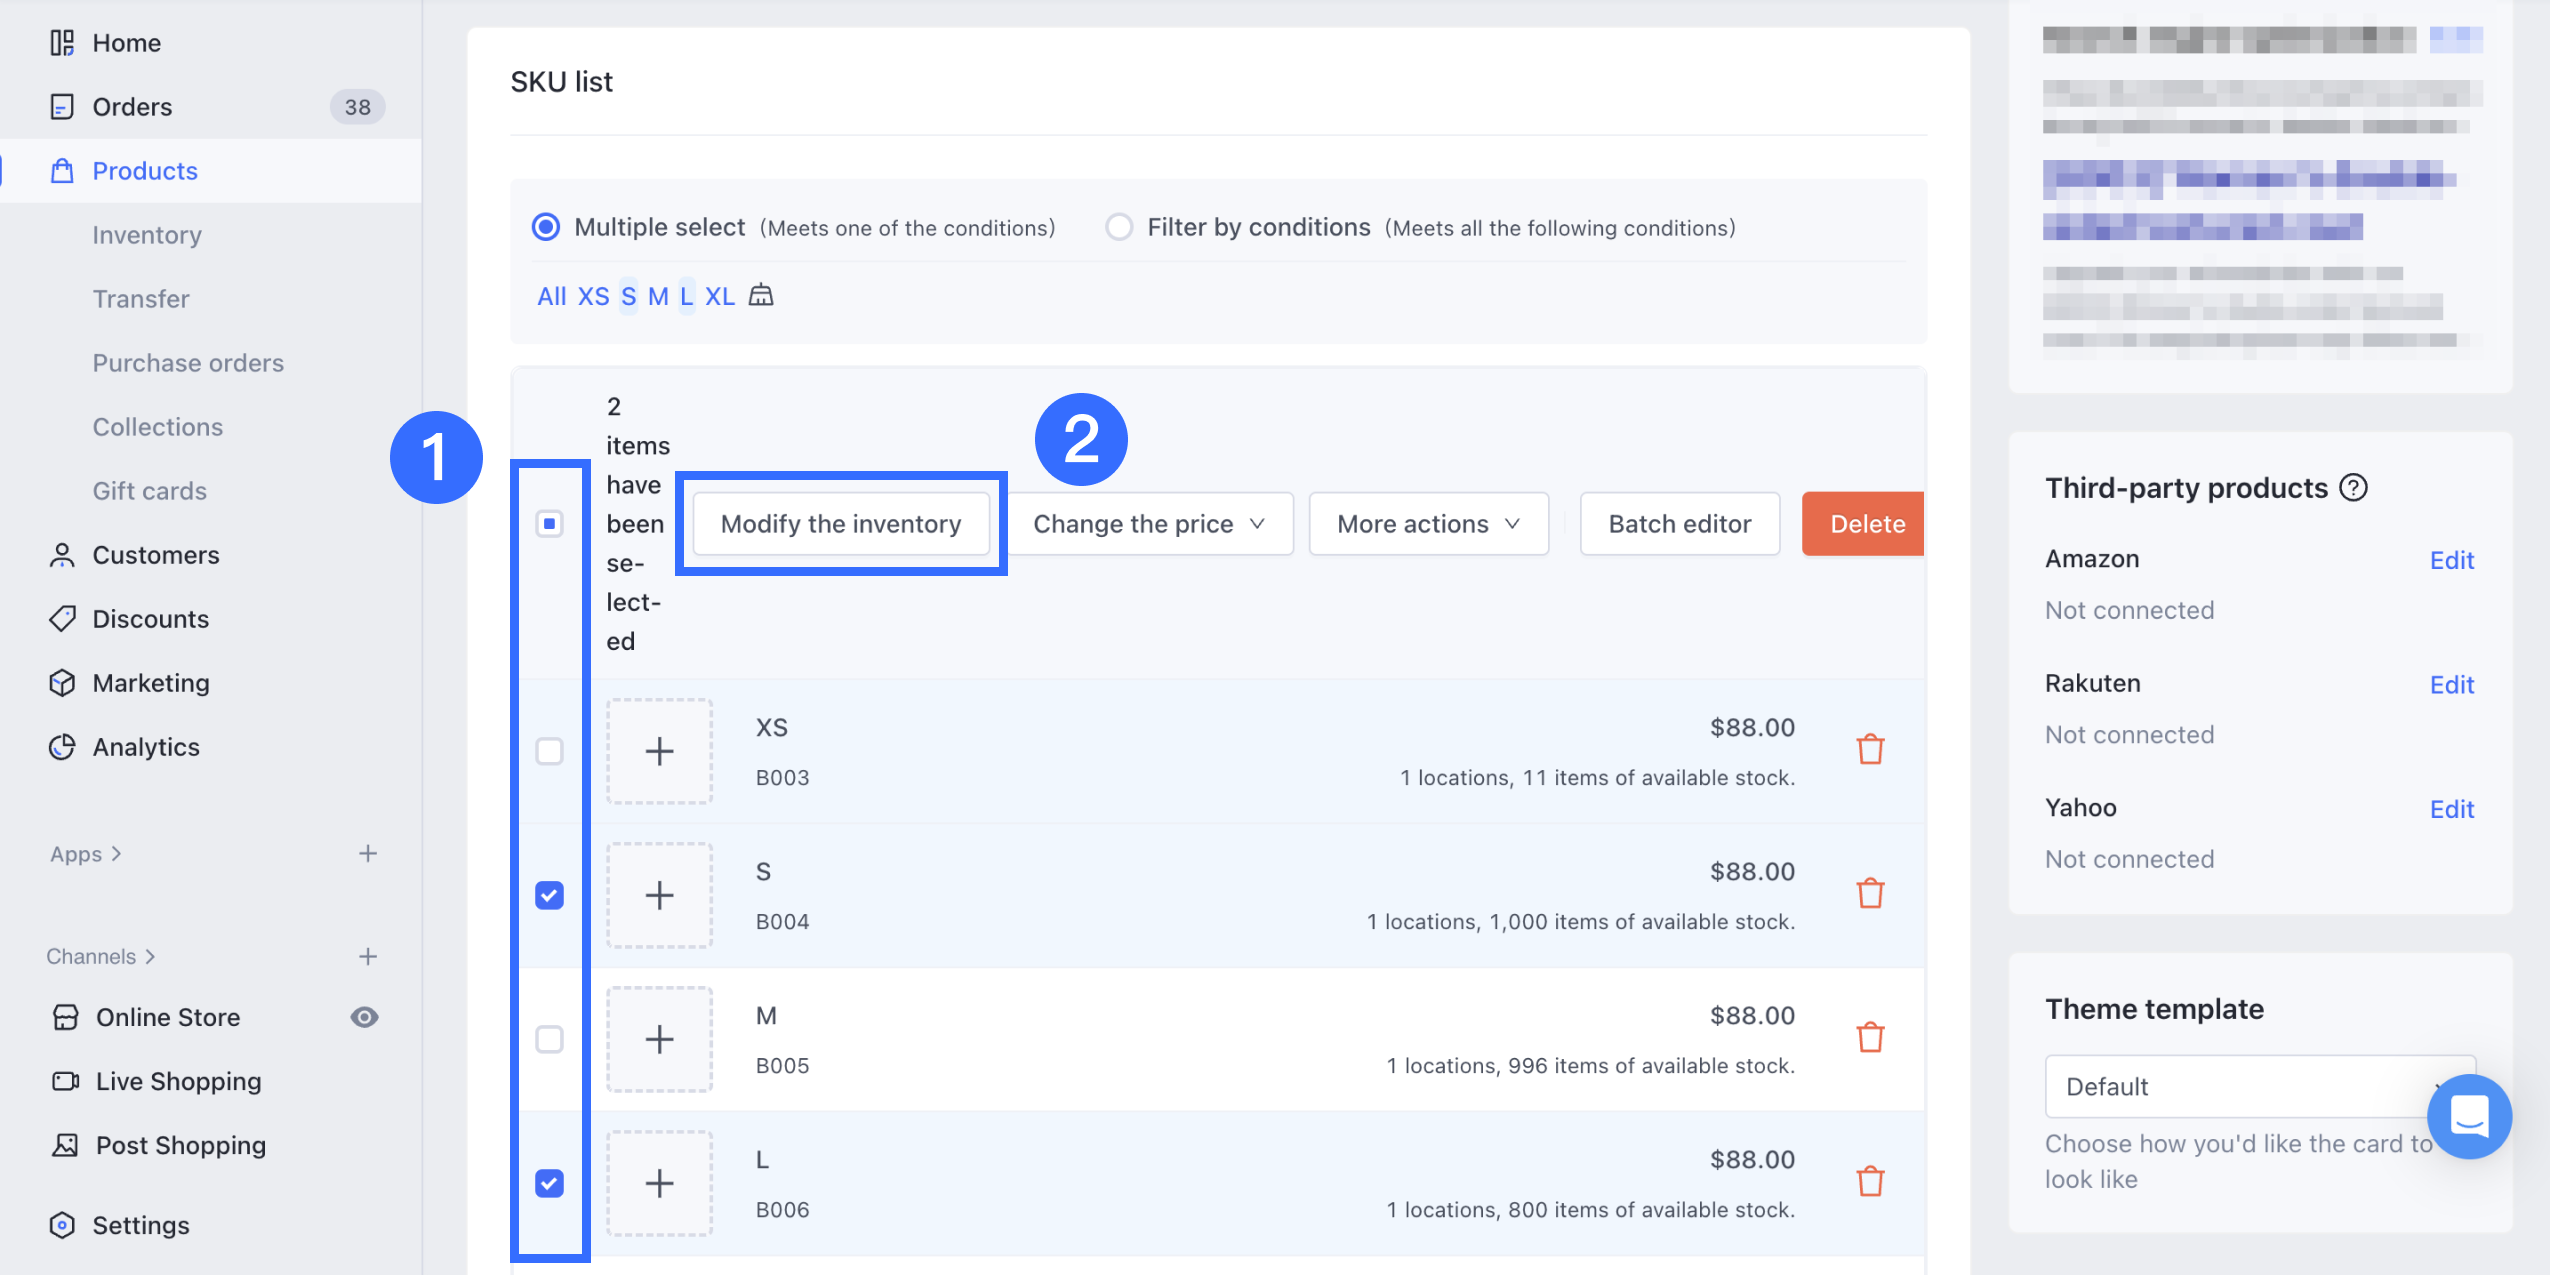Go to Inventory in the sidebar
Screen dimensions: 2550x1275
(x=147, y=235)
